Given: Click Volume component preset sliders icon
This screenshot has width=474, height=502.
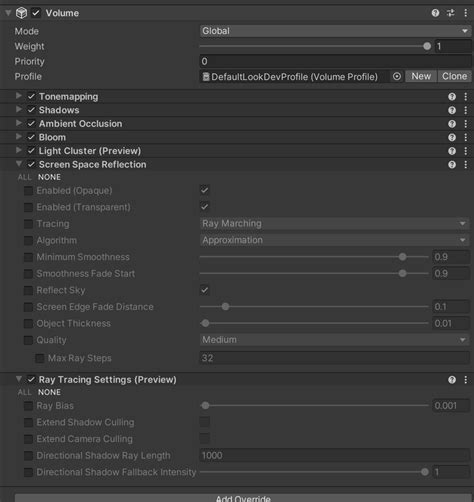Looking at the screenshot, I should tap(451, 13).
